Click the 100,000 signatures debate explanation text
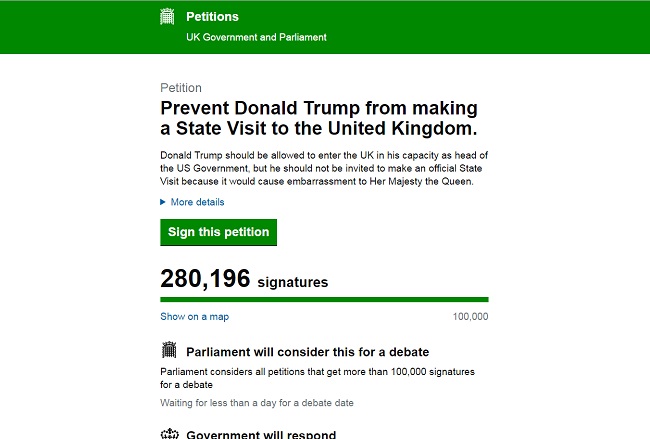This screenshot has height=439, width=650. (317, 378)
